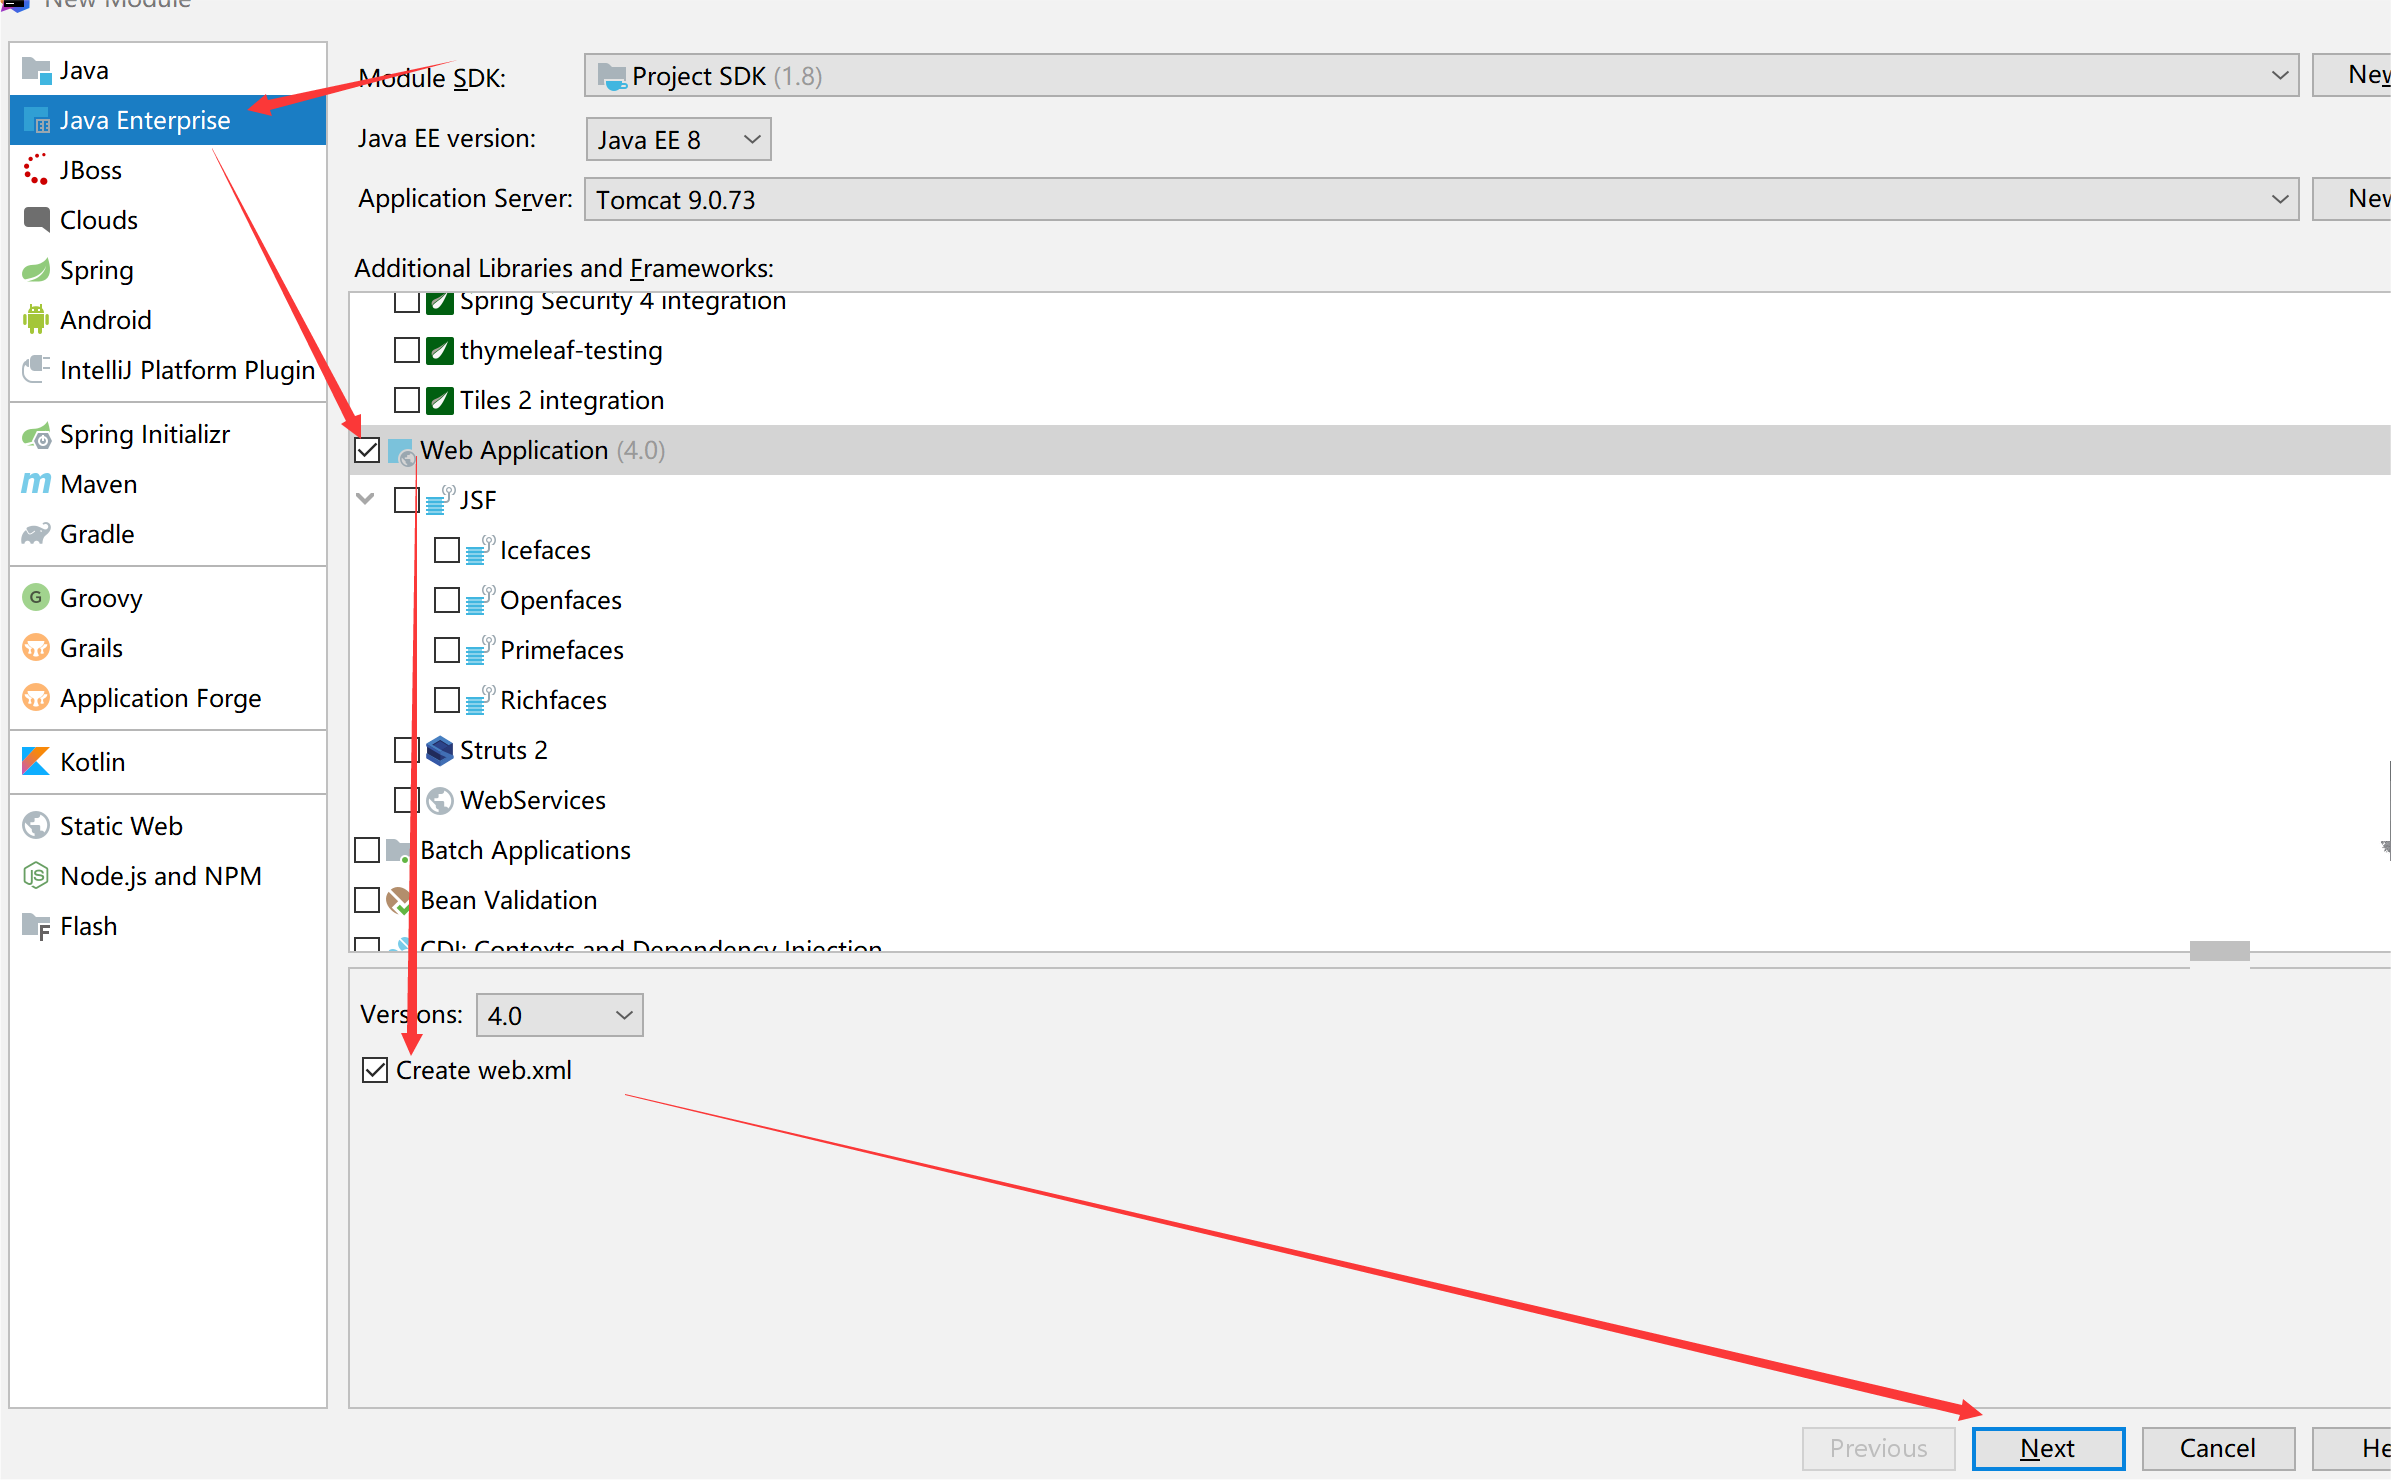Click the Maven 'm' icon
2391x1480 pixels.
[x=36, y=484]
